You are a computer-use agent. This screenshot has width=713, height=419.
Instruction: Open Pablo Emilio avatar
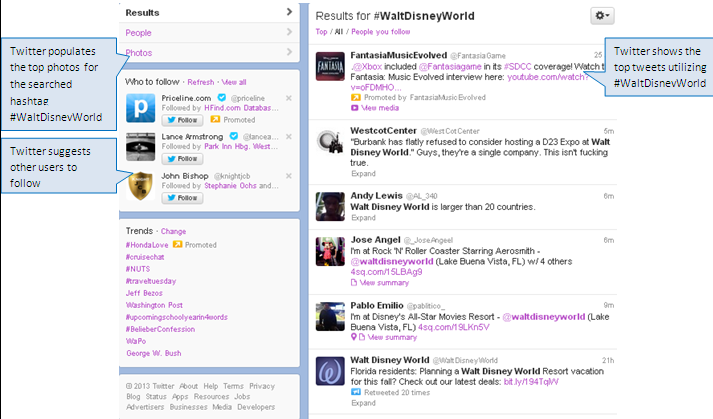point(331,317)
